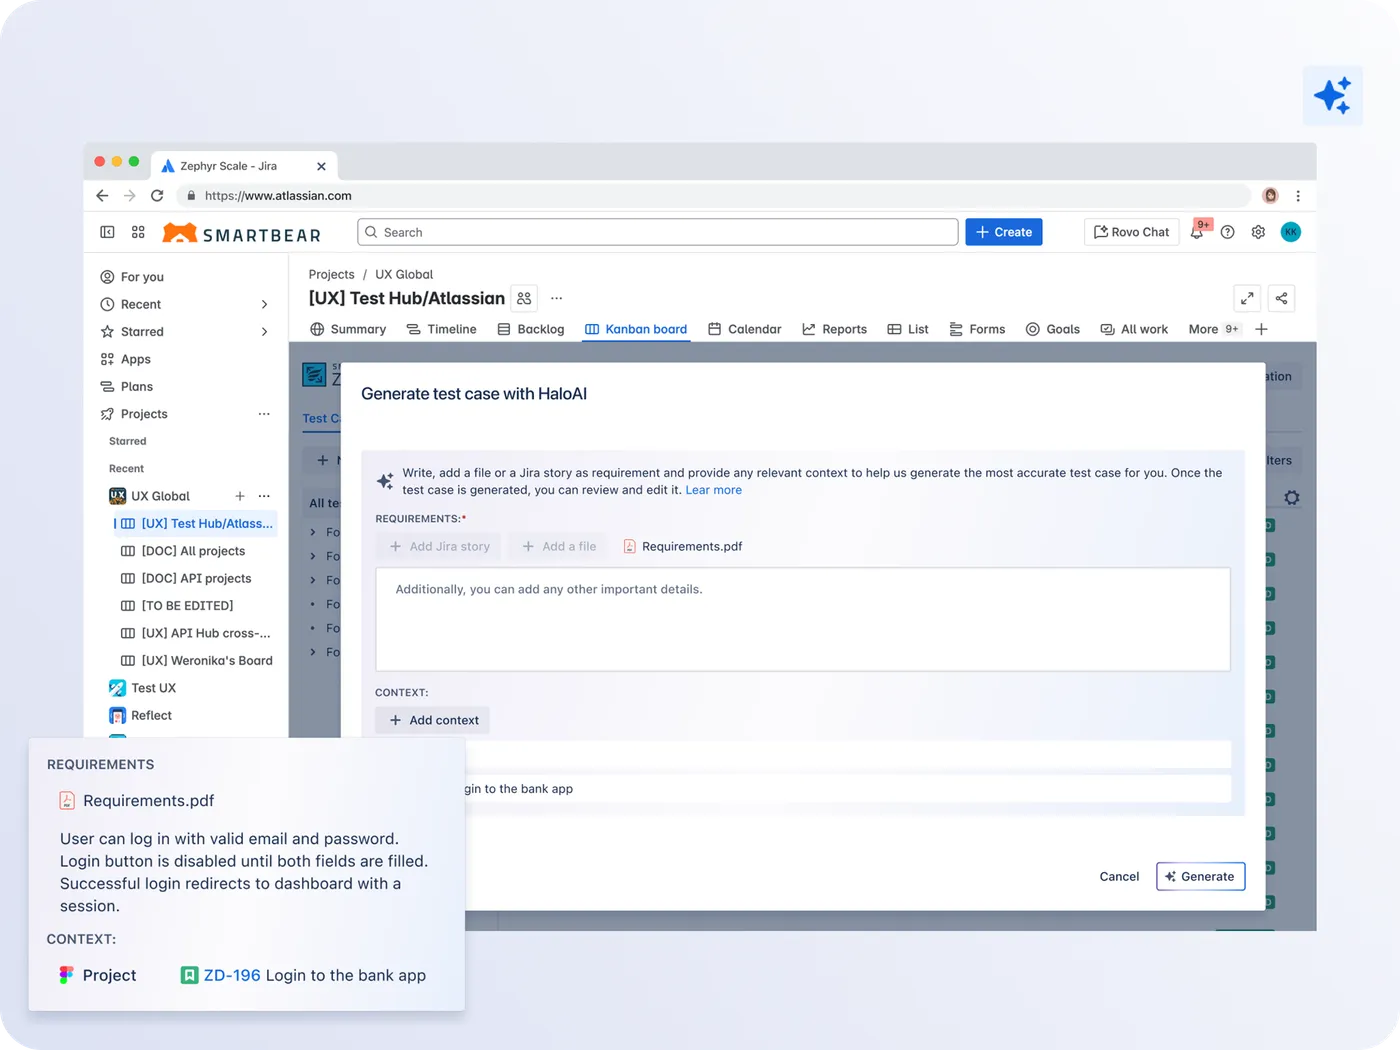Click the Requirements.pdf attachment in dialog
This screenshot has width=1400, height=1050.
coord(683,546)
